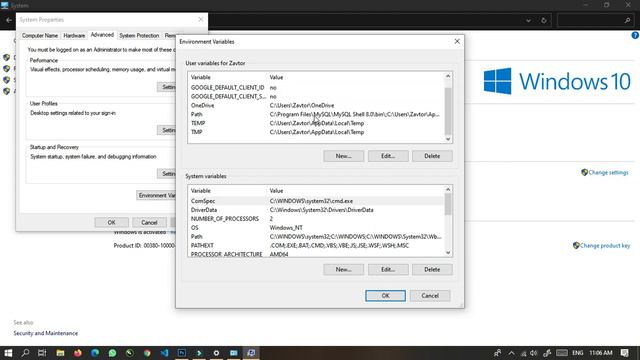Open Change product key link
This screenshot has height=360, width=640.
click(x=605, y=246)
